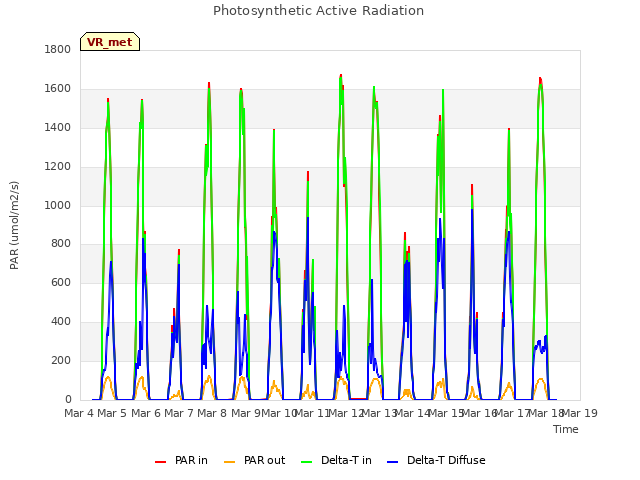Click the 1400 y-axis tick label
Screen dimensions: 640x480
coord(58,127)
